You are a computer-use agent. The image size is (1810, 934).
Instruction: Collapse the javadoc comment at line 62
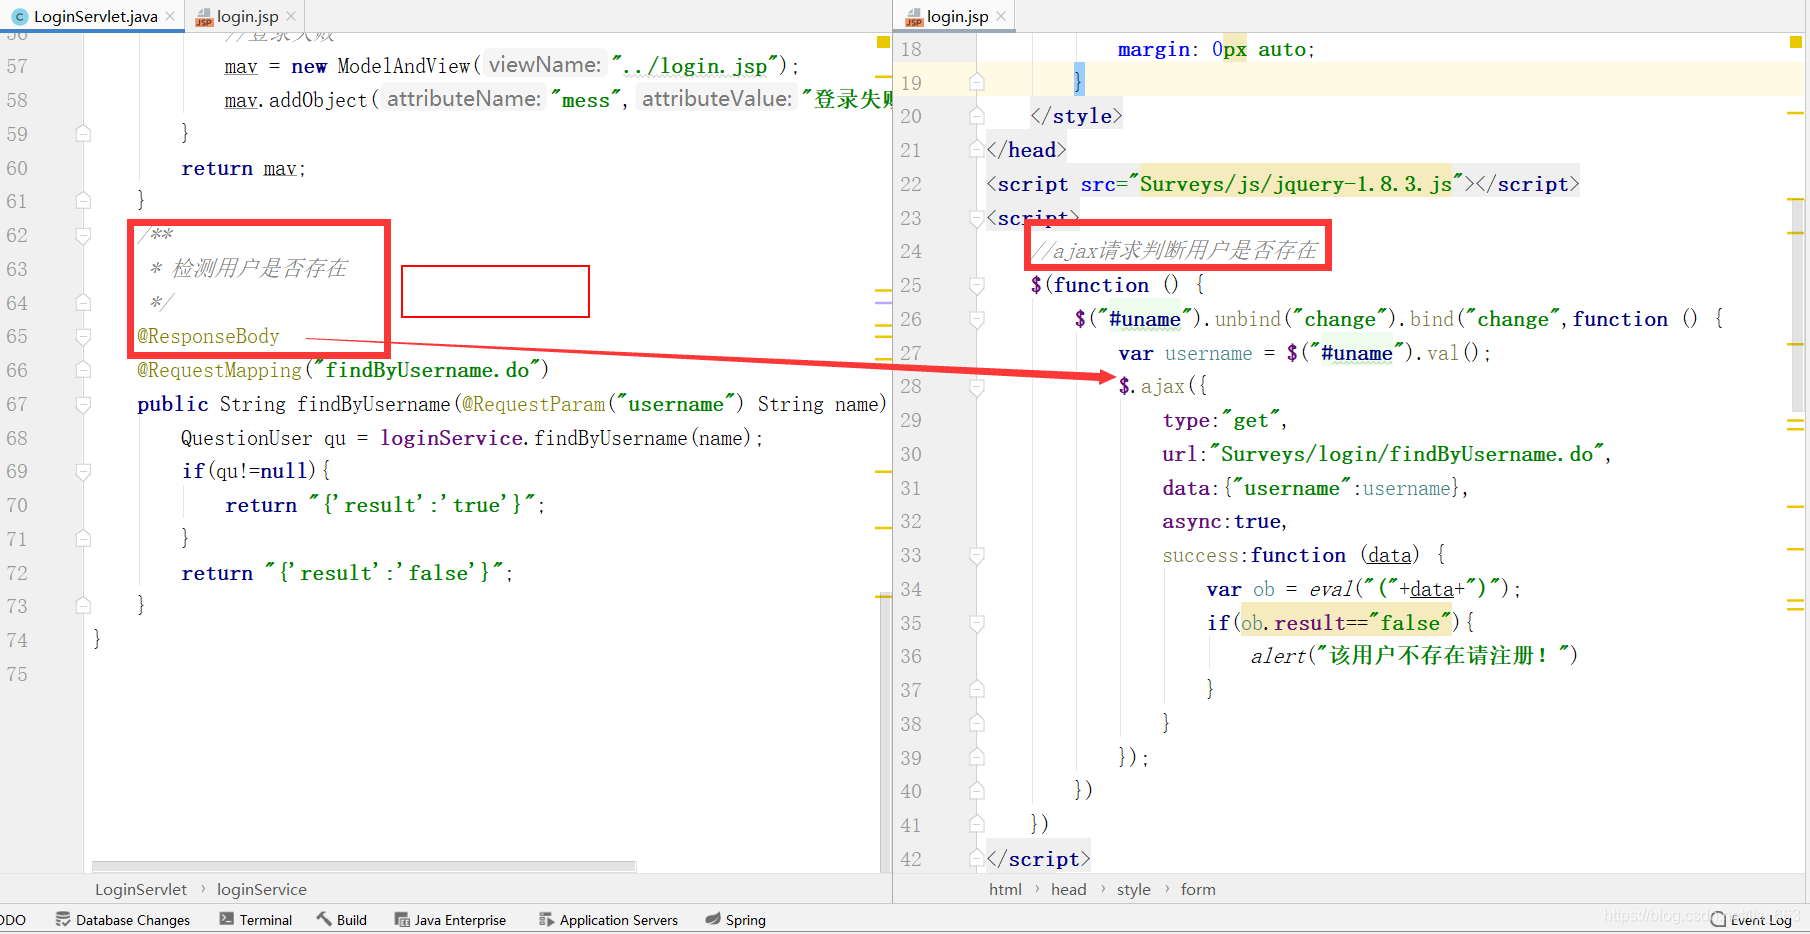pyautogui.click(x=84, y=236)
